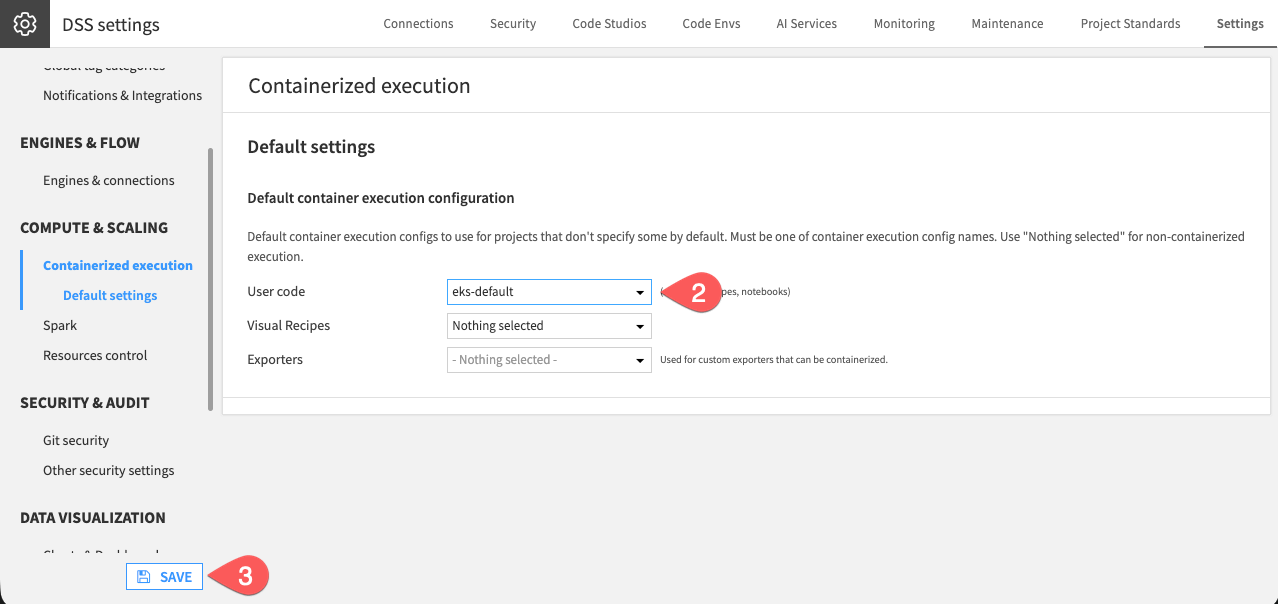Click the SECURITY & AUDIT section heading

click(x=85, y=403)
